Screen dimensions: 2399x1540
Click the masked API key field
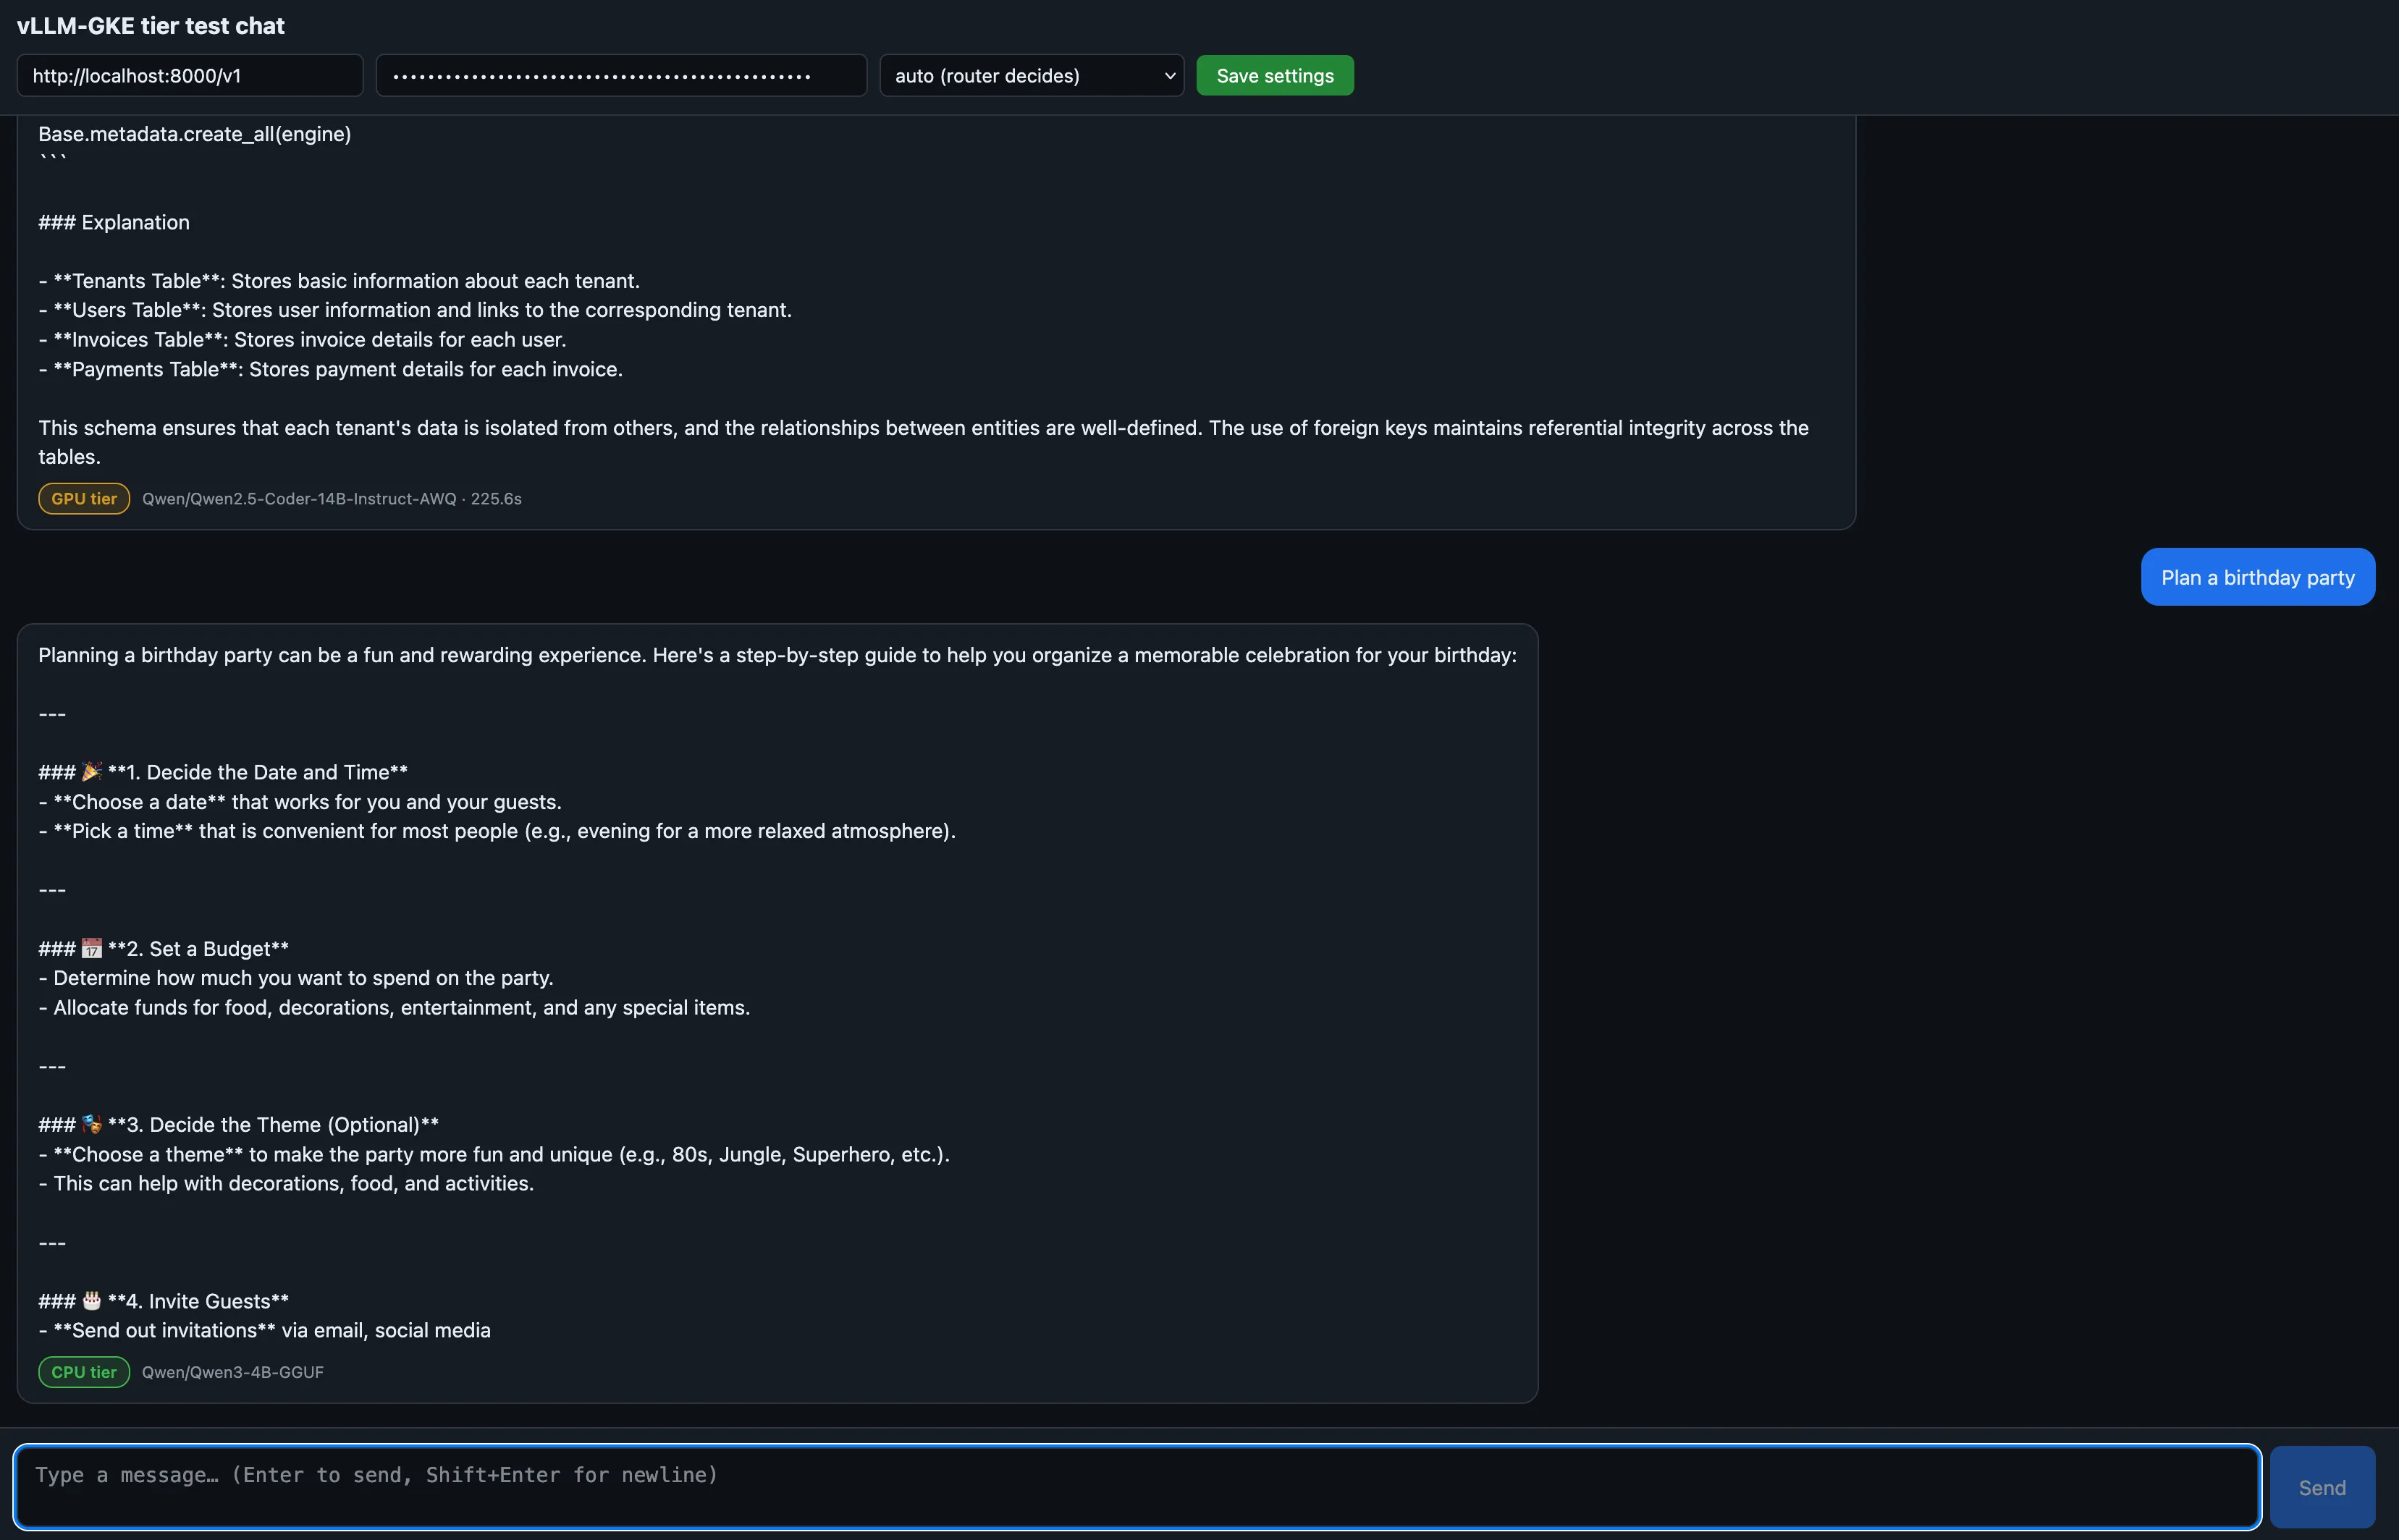[x=621, y=75]
